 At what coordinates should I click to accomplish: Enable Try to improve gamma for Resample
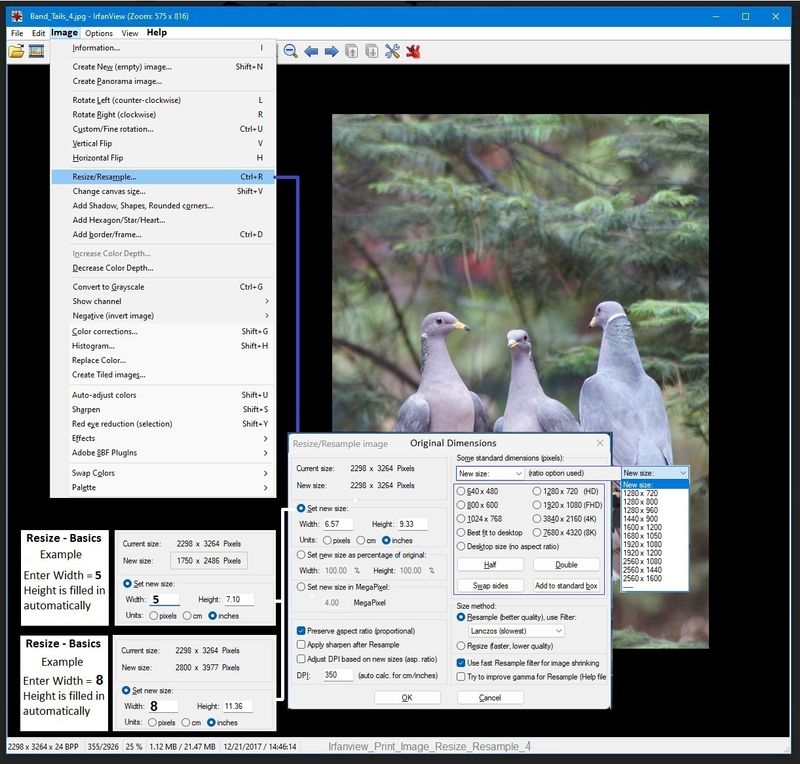tap(461, 677)
